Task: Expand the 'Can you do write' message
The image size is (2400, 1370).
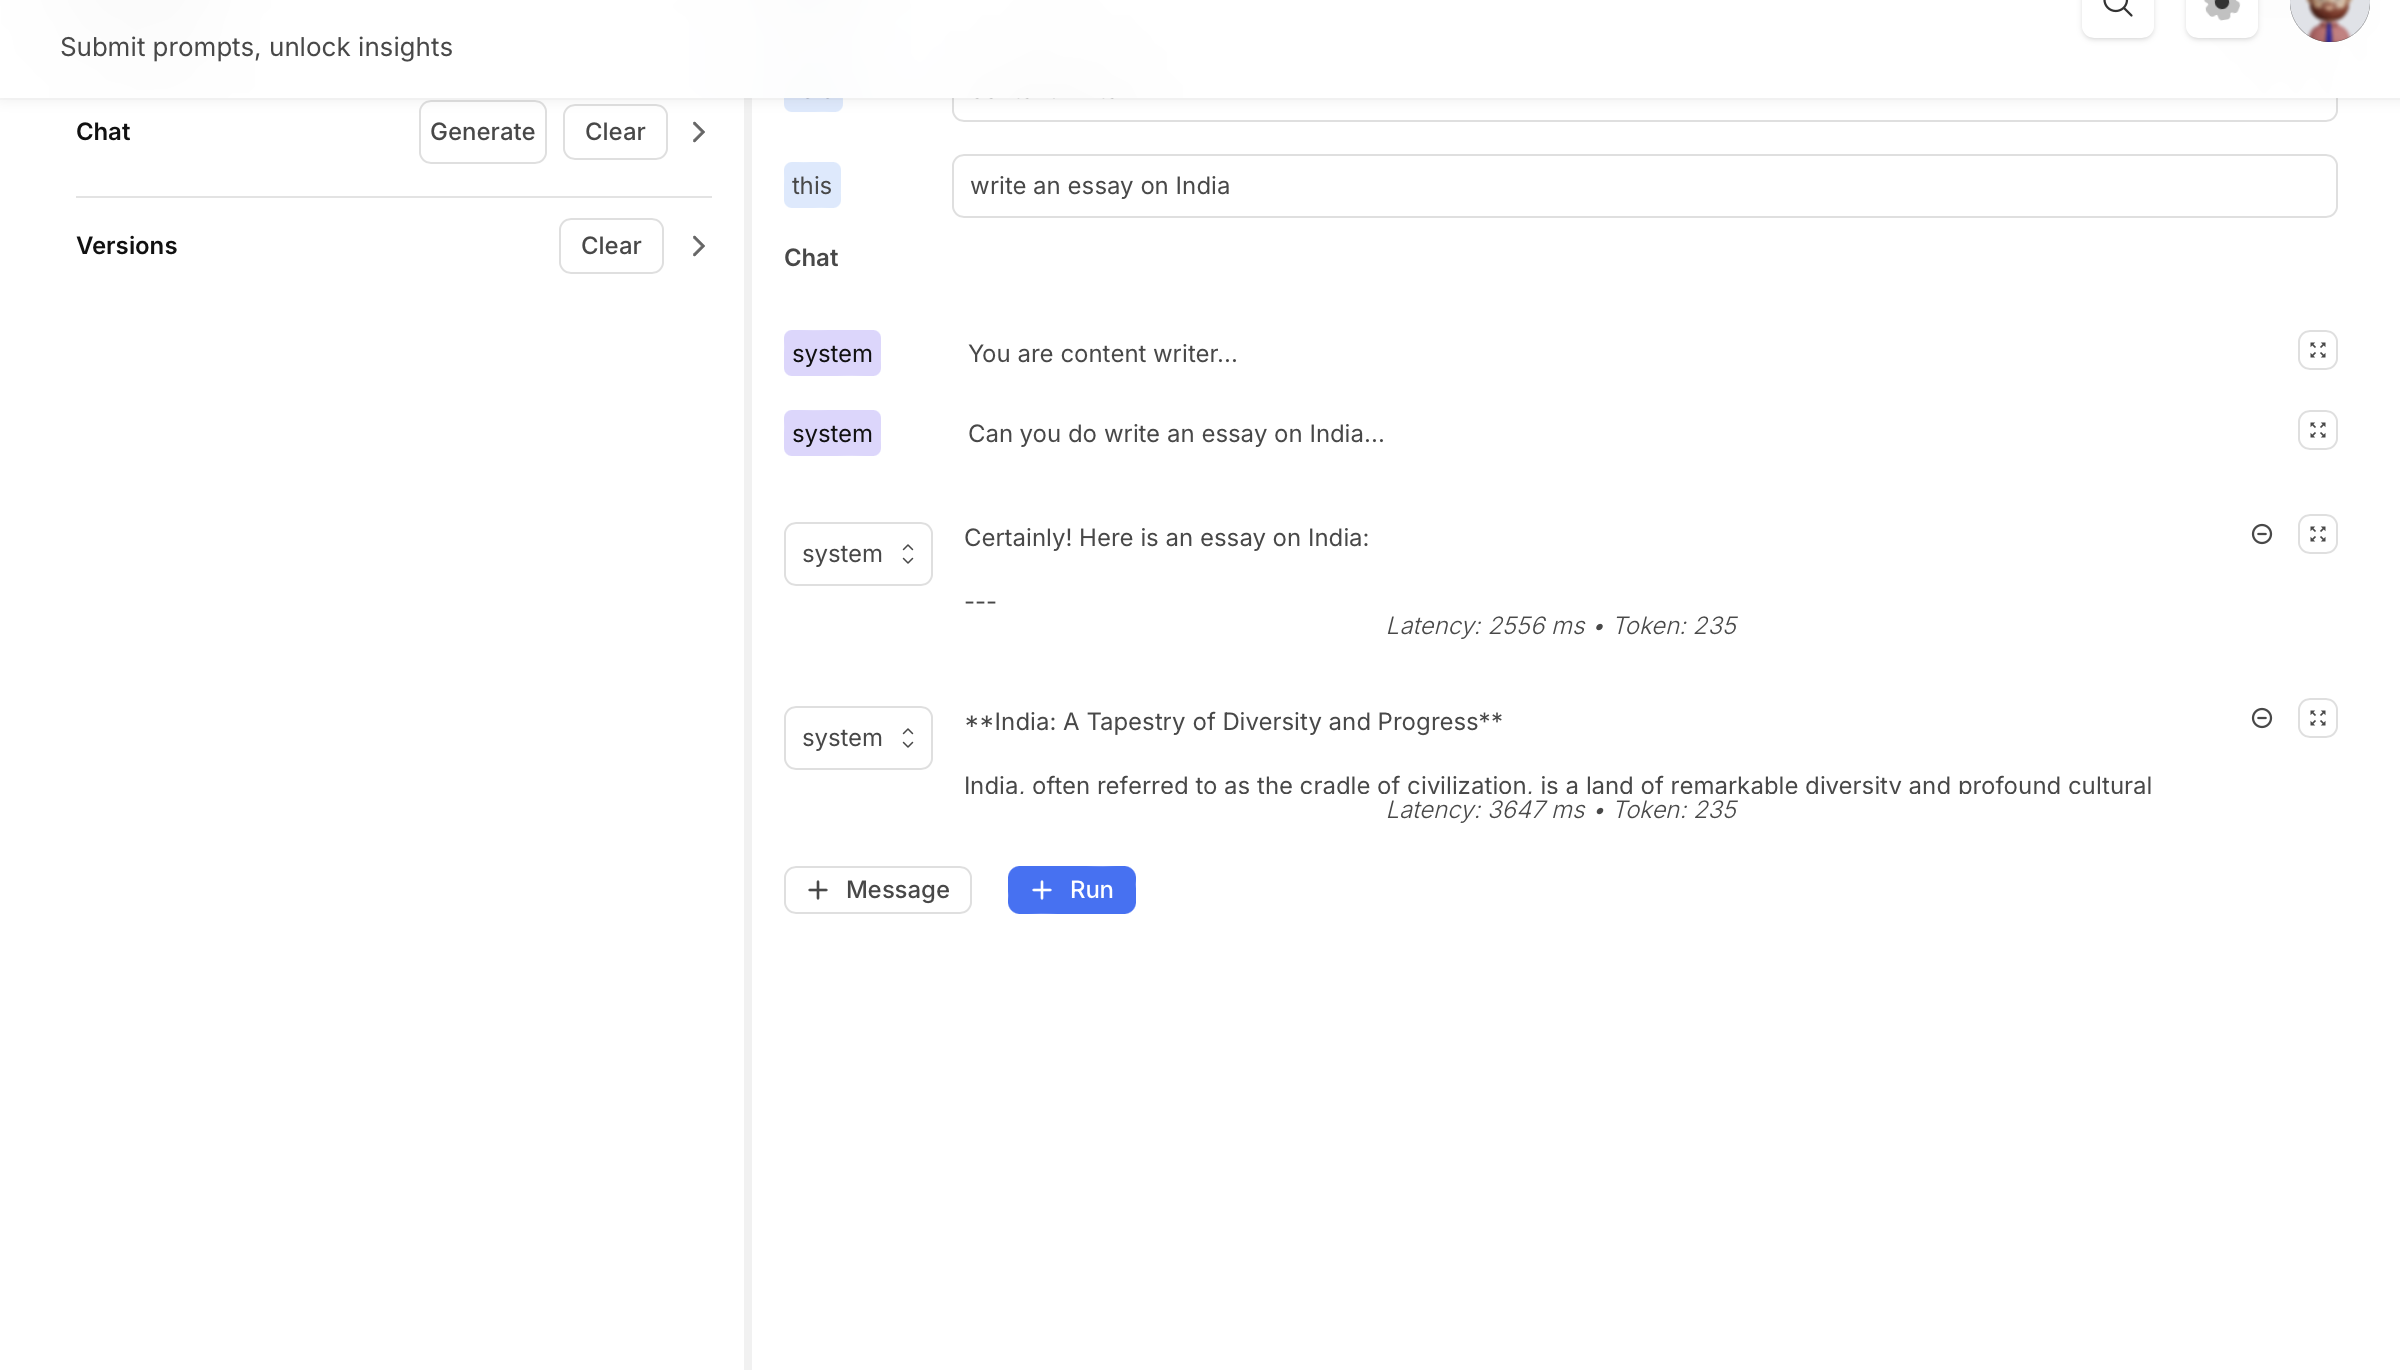Action: click(2317, 430)
